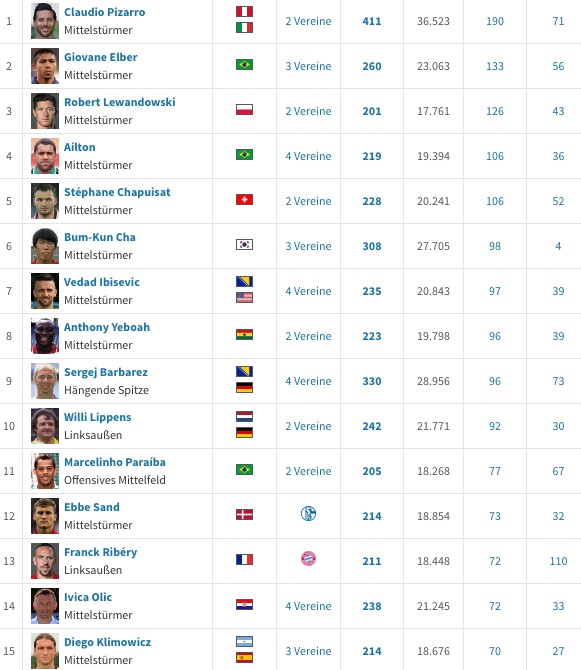This screenshot has height=670, width=581.
Task: Open the Marcelinho Paraíba player link
Action: click(x=115, y=462)
